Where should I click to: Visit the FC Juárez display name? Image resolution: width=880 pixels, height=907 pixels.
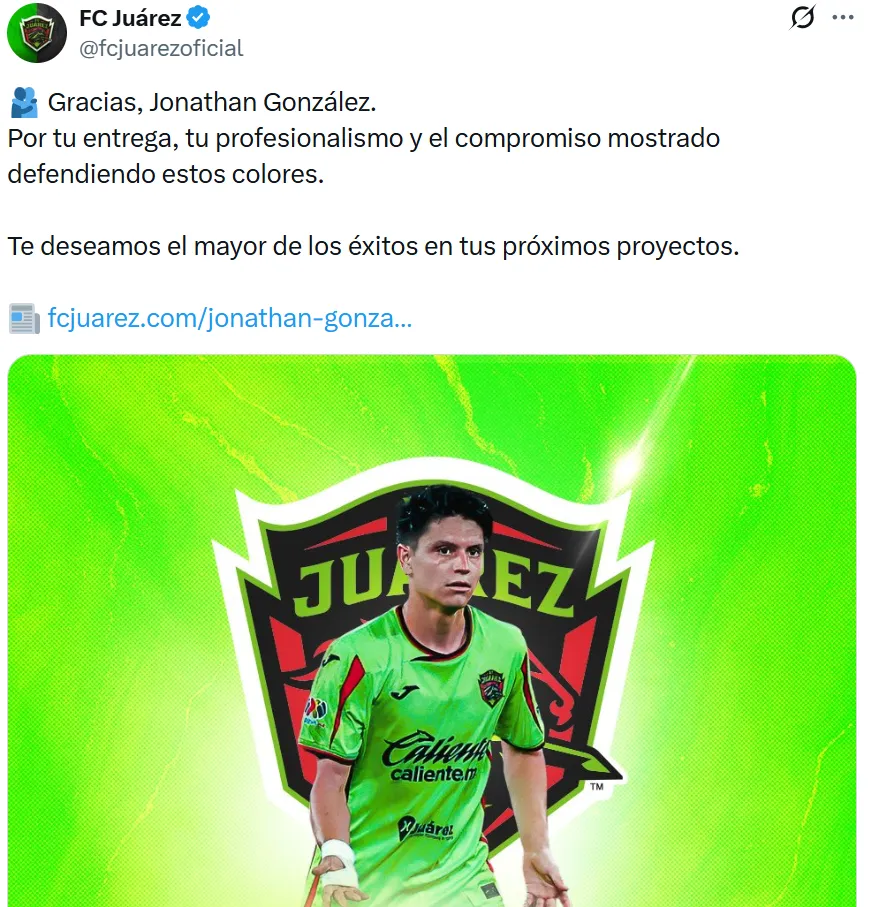(x=130, y=19)
